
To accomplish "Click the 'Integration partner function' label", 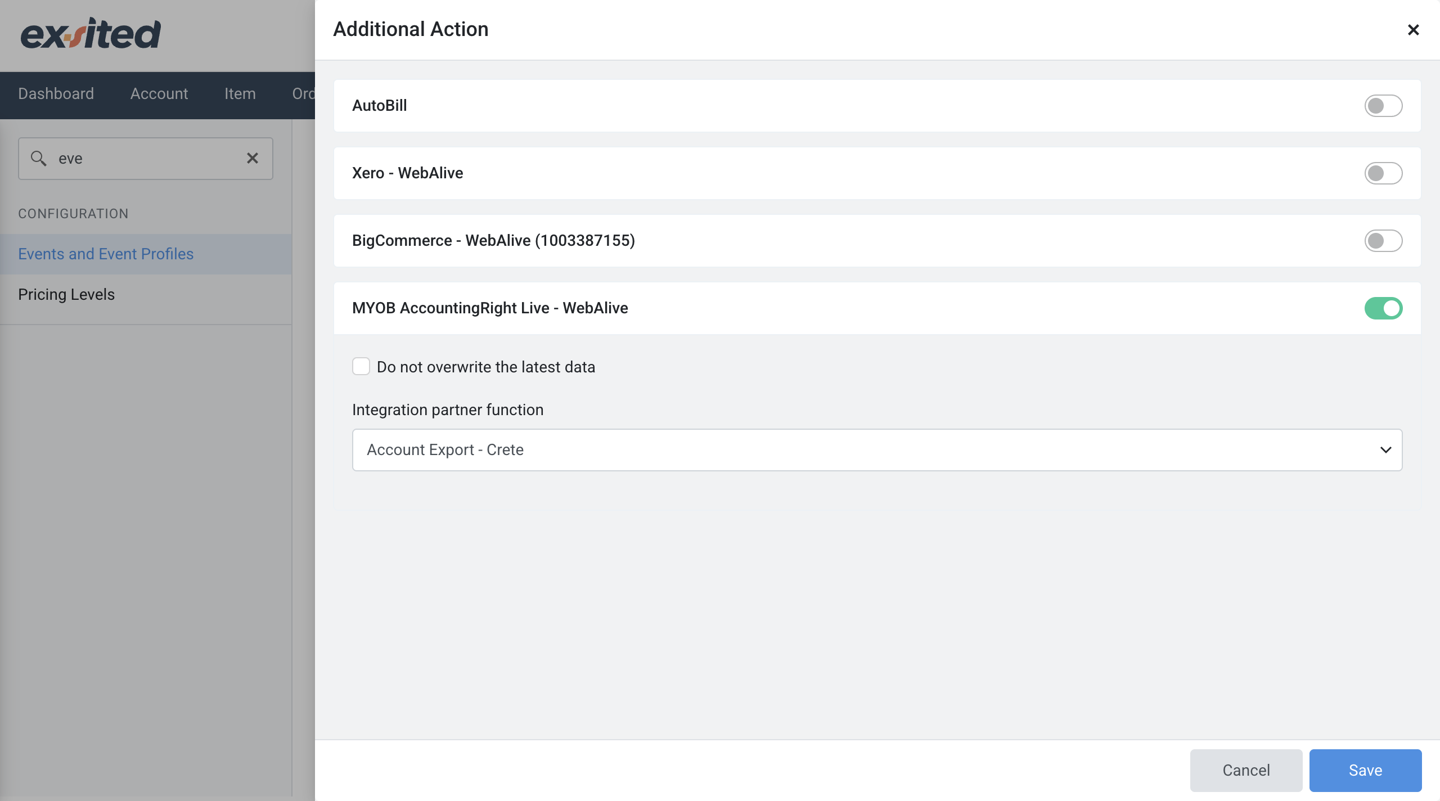I will (x=448, y=410).
